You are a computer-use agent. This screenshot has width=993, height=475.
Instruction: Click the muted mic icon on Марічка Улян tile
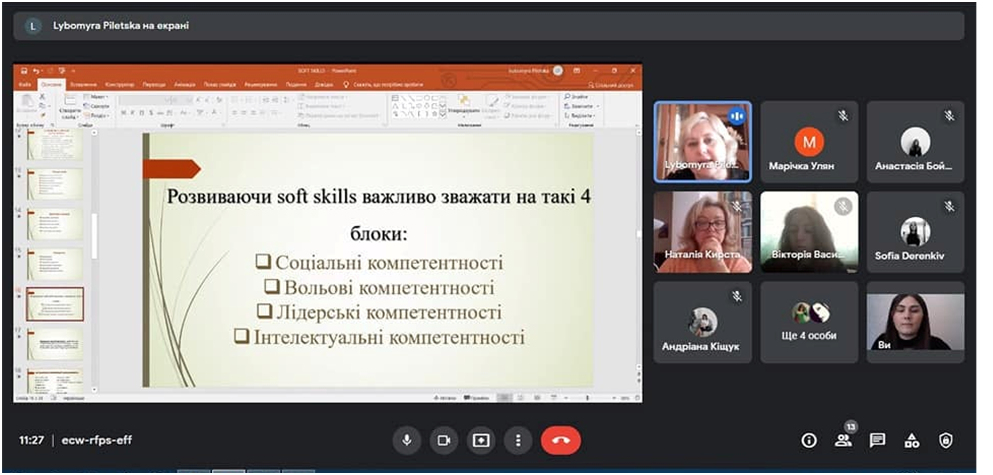(x=842, y=116)
